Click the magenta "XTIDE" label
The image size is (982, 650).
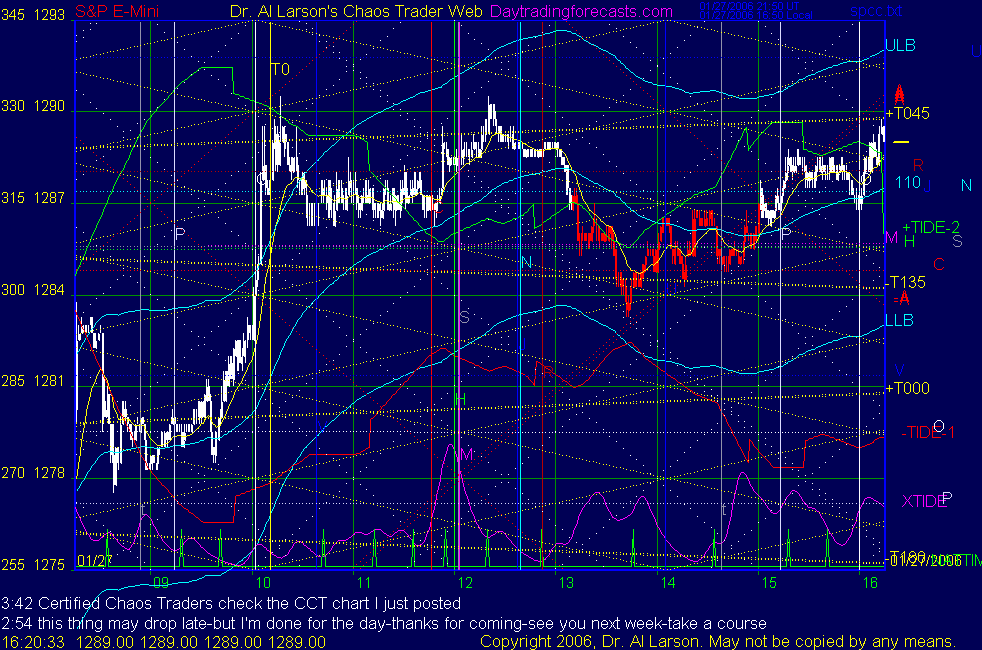[x=924, y=501]
